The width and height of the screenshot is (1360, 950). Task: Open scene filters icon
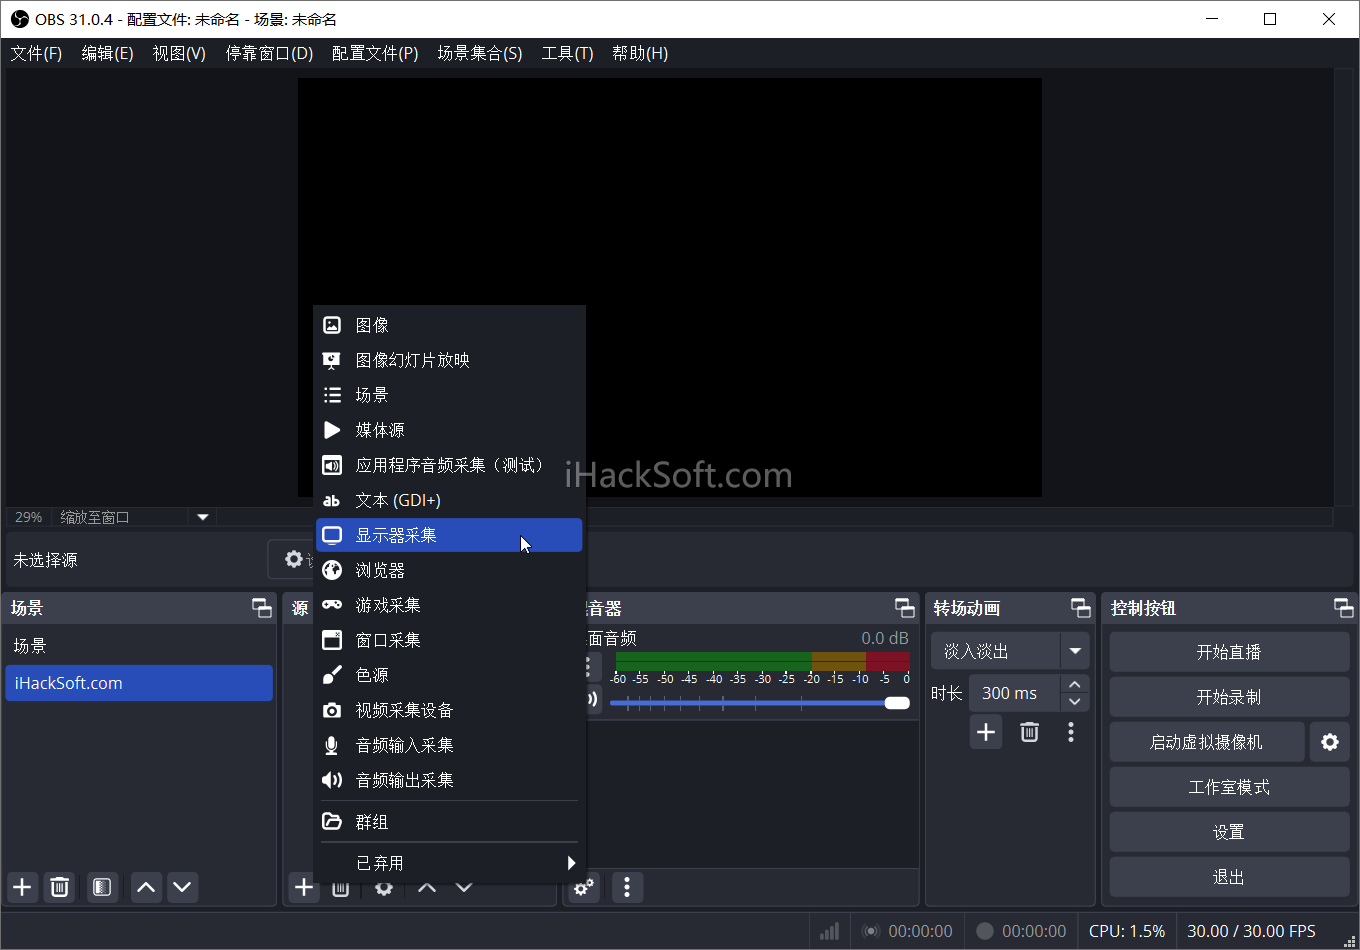coord(101,887)
